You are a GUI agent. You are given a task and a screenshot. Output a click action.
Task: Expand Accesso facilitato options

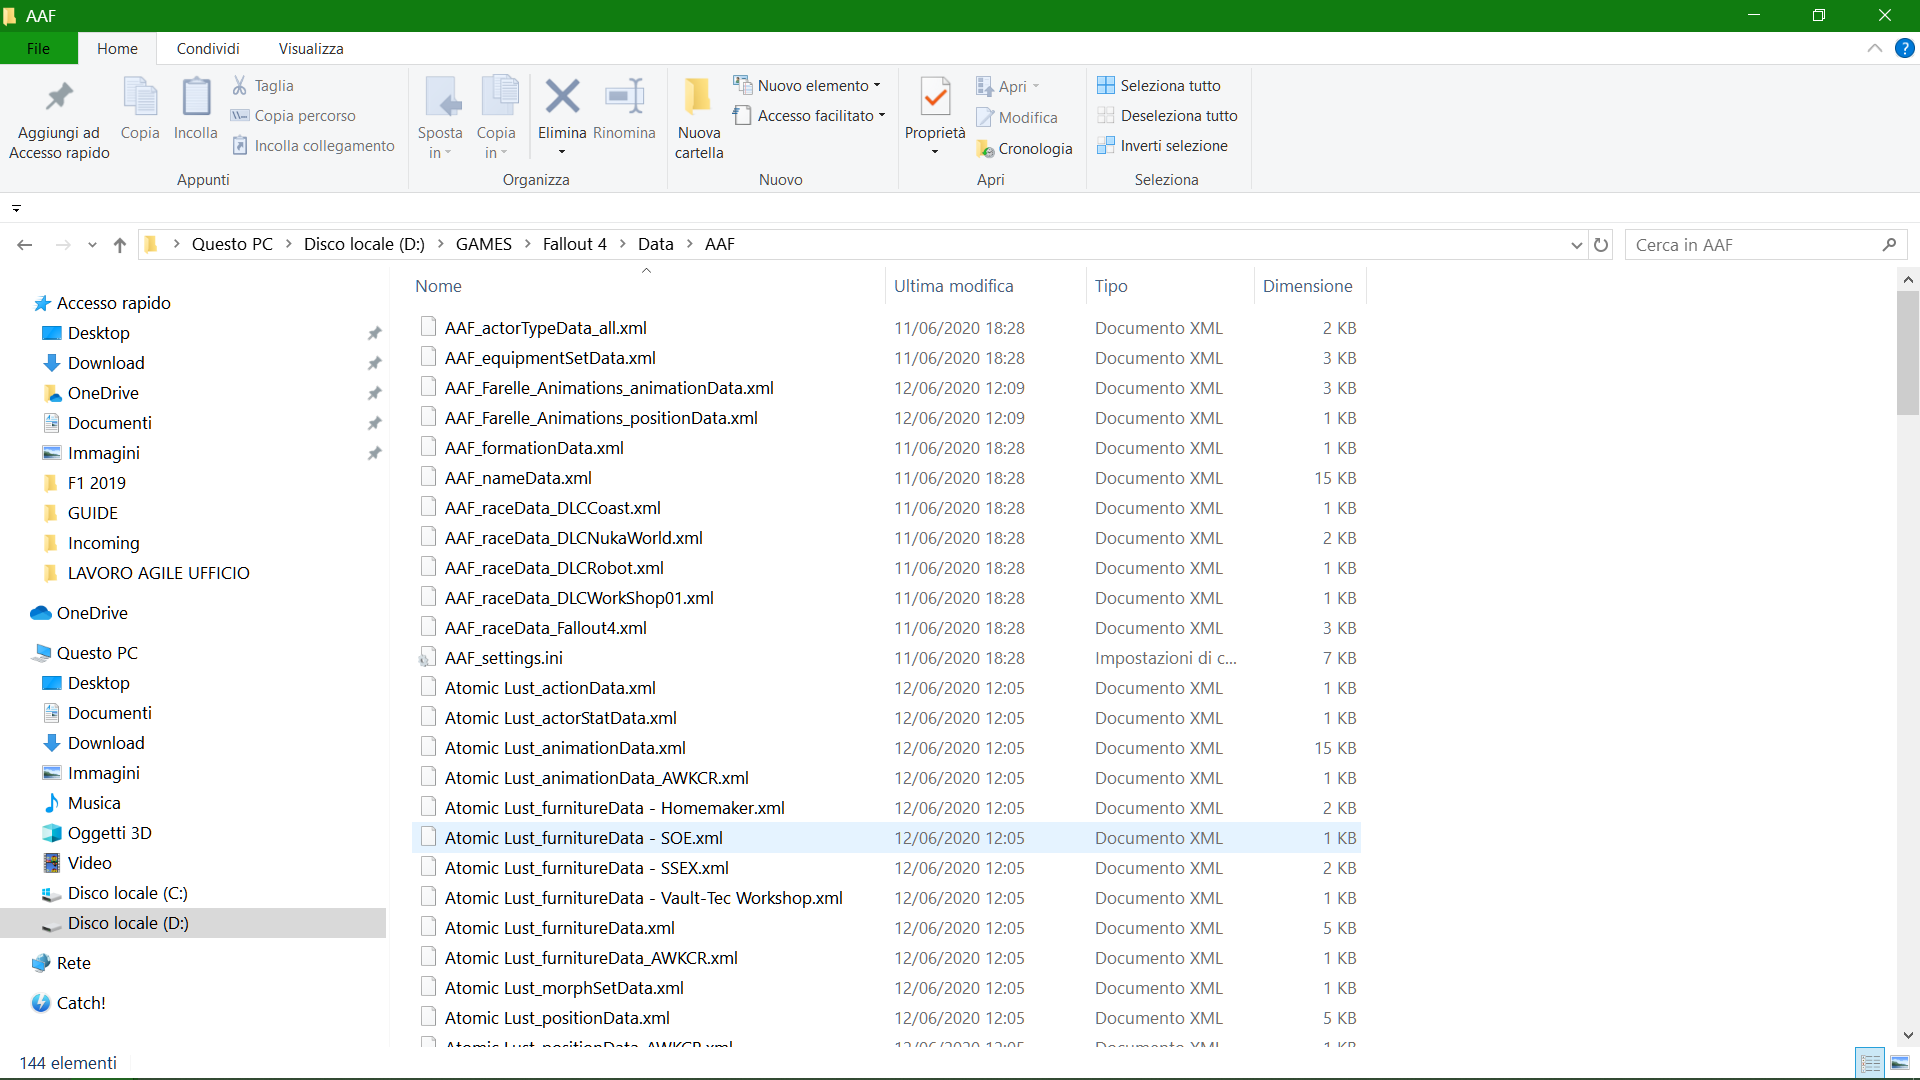click(809, 116)
